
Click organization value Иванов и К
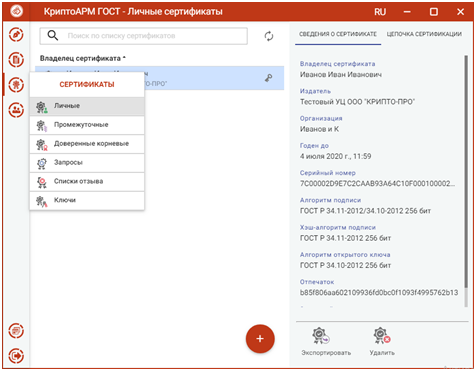click(x=319, y=129)
